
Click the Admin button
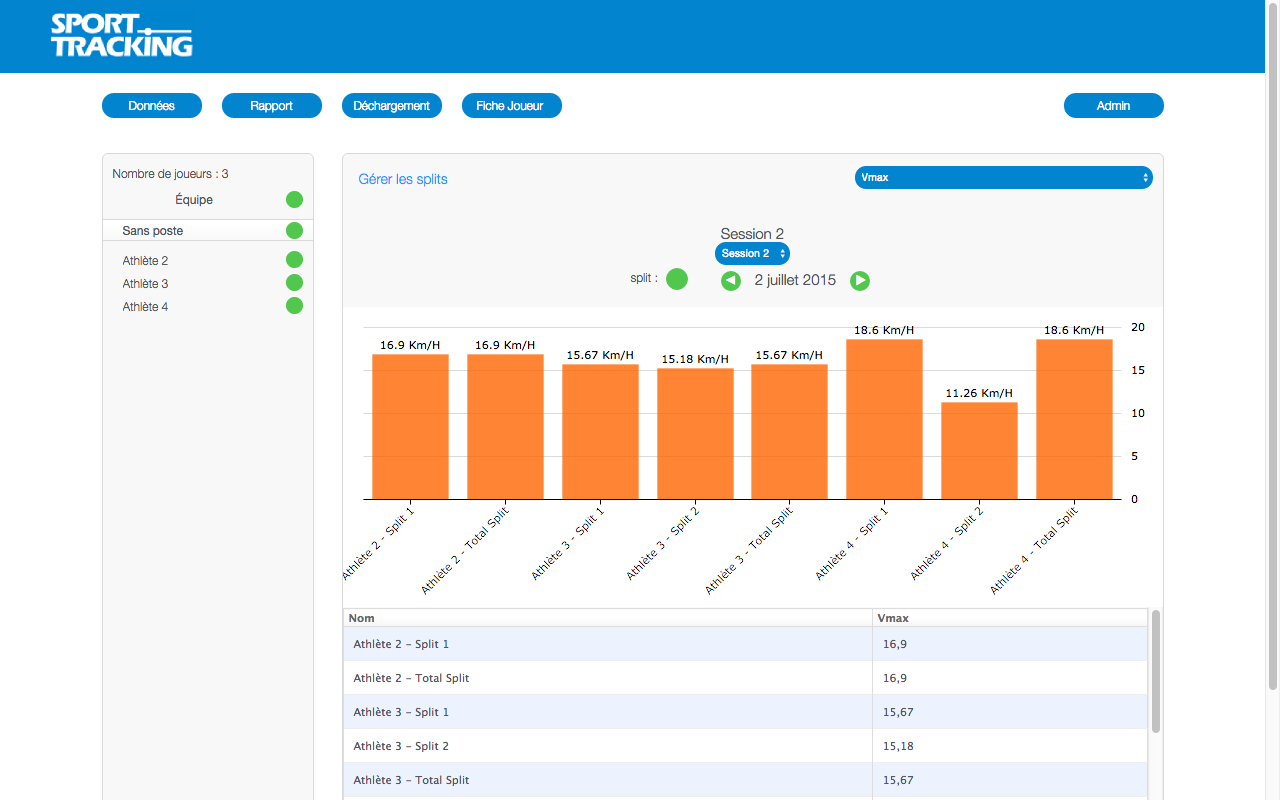coord(1113,106)
